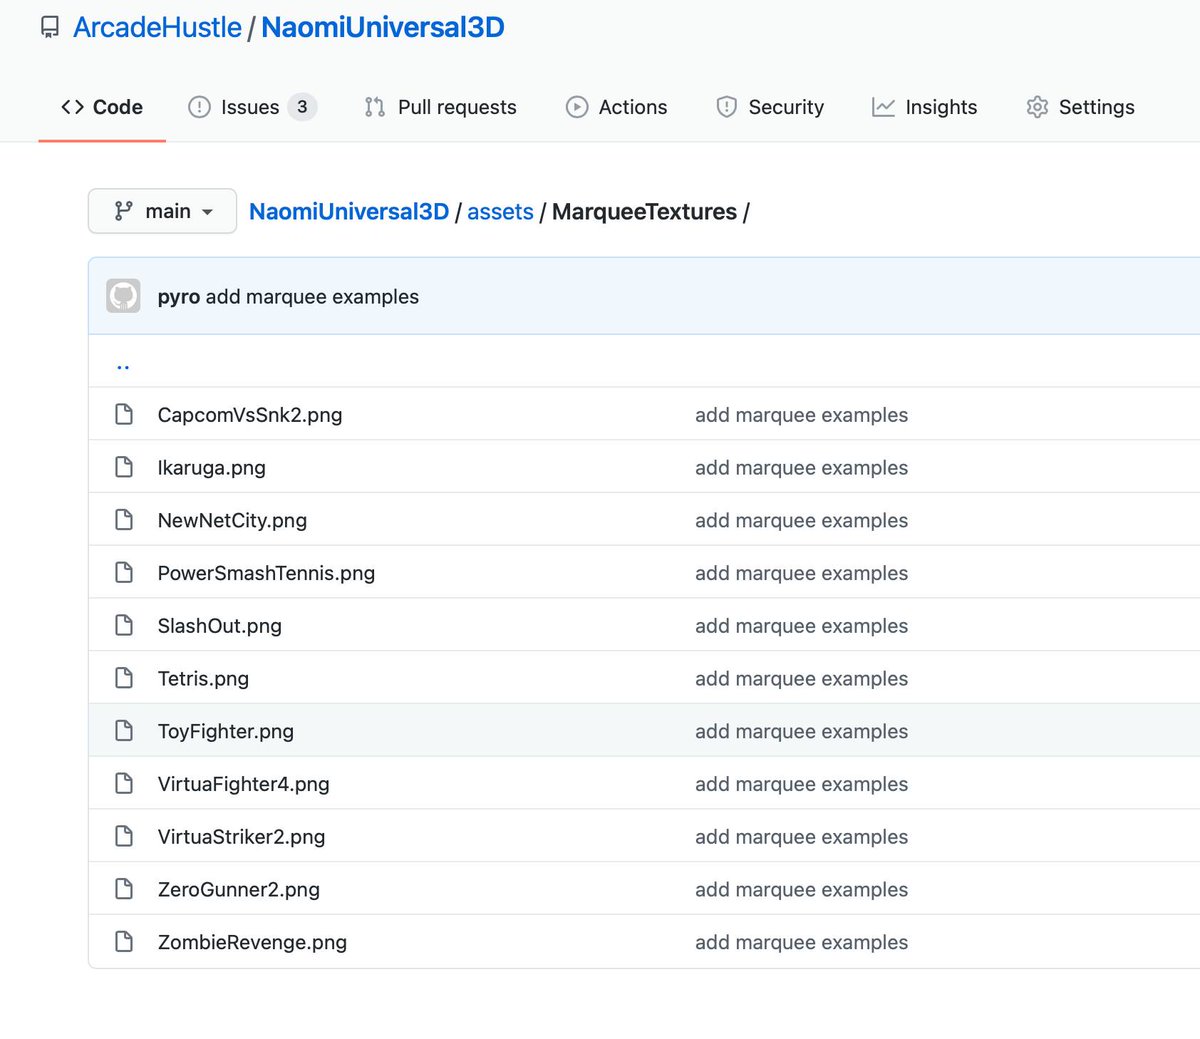Open VirtuaFighter4.png file
Screen dimensions: 1200x1039
244,784
